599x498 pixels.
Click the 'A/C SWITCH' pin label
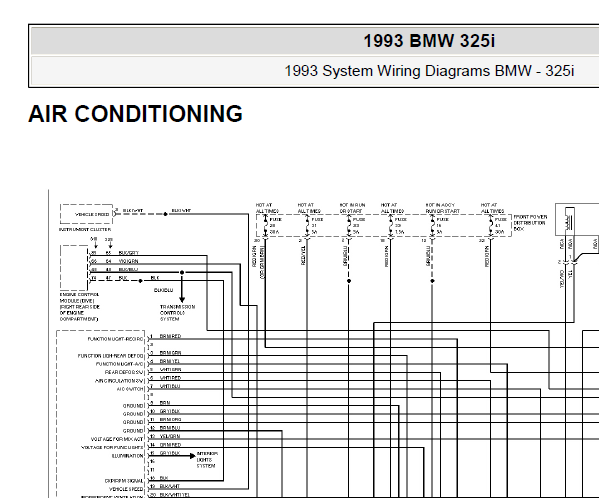click(x=130, y=389)
